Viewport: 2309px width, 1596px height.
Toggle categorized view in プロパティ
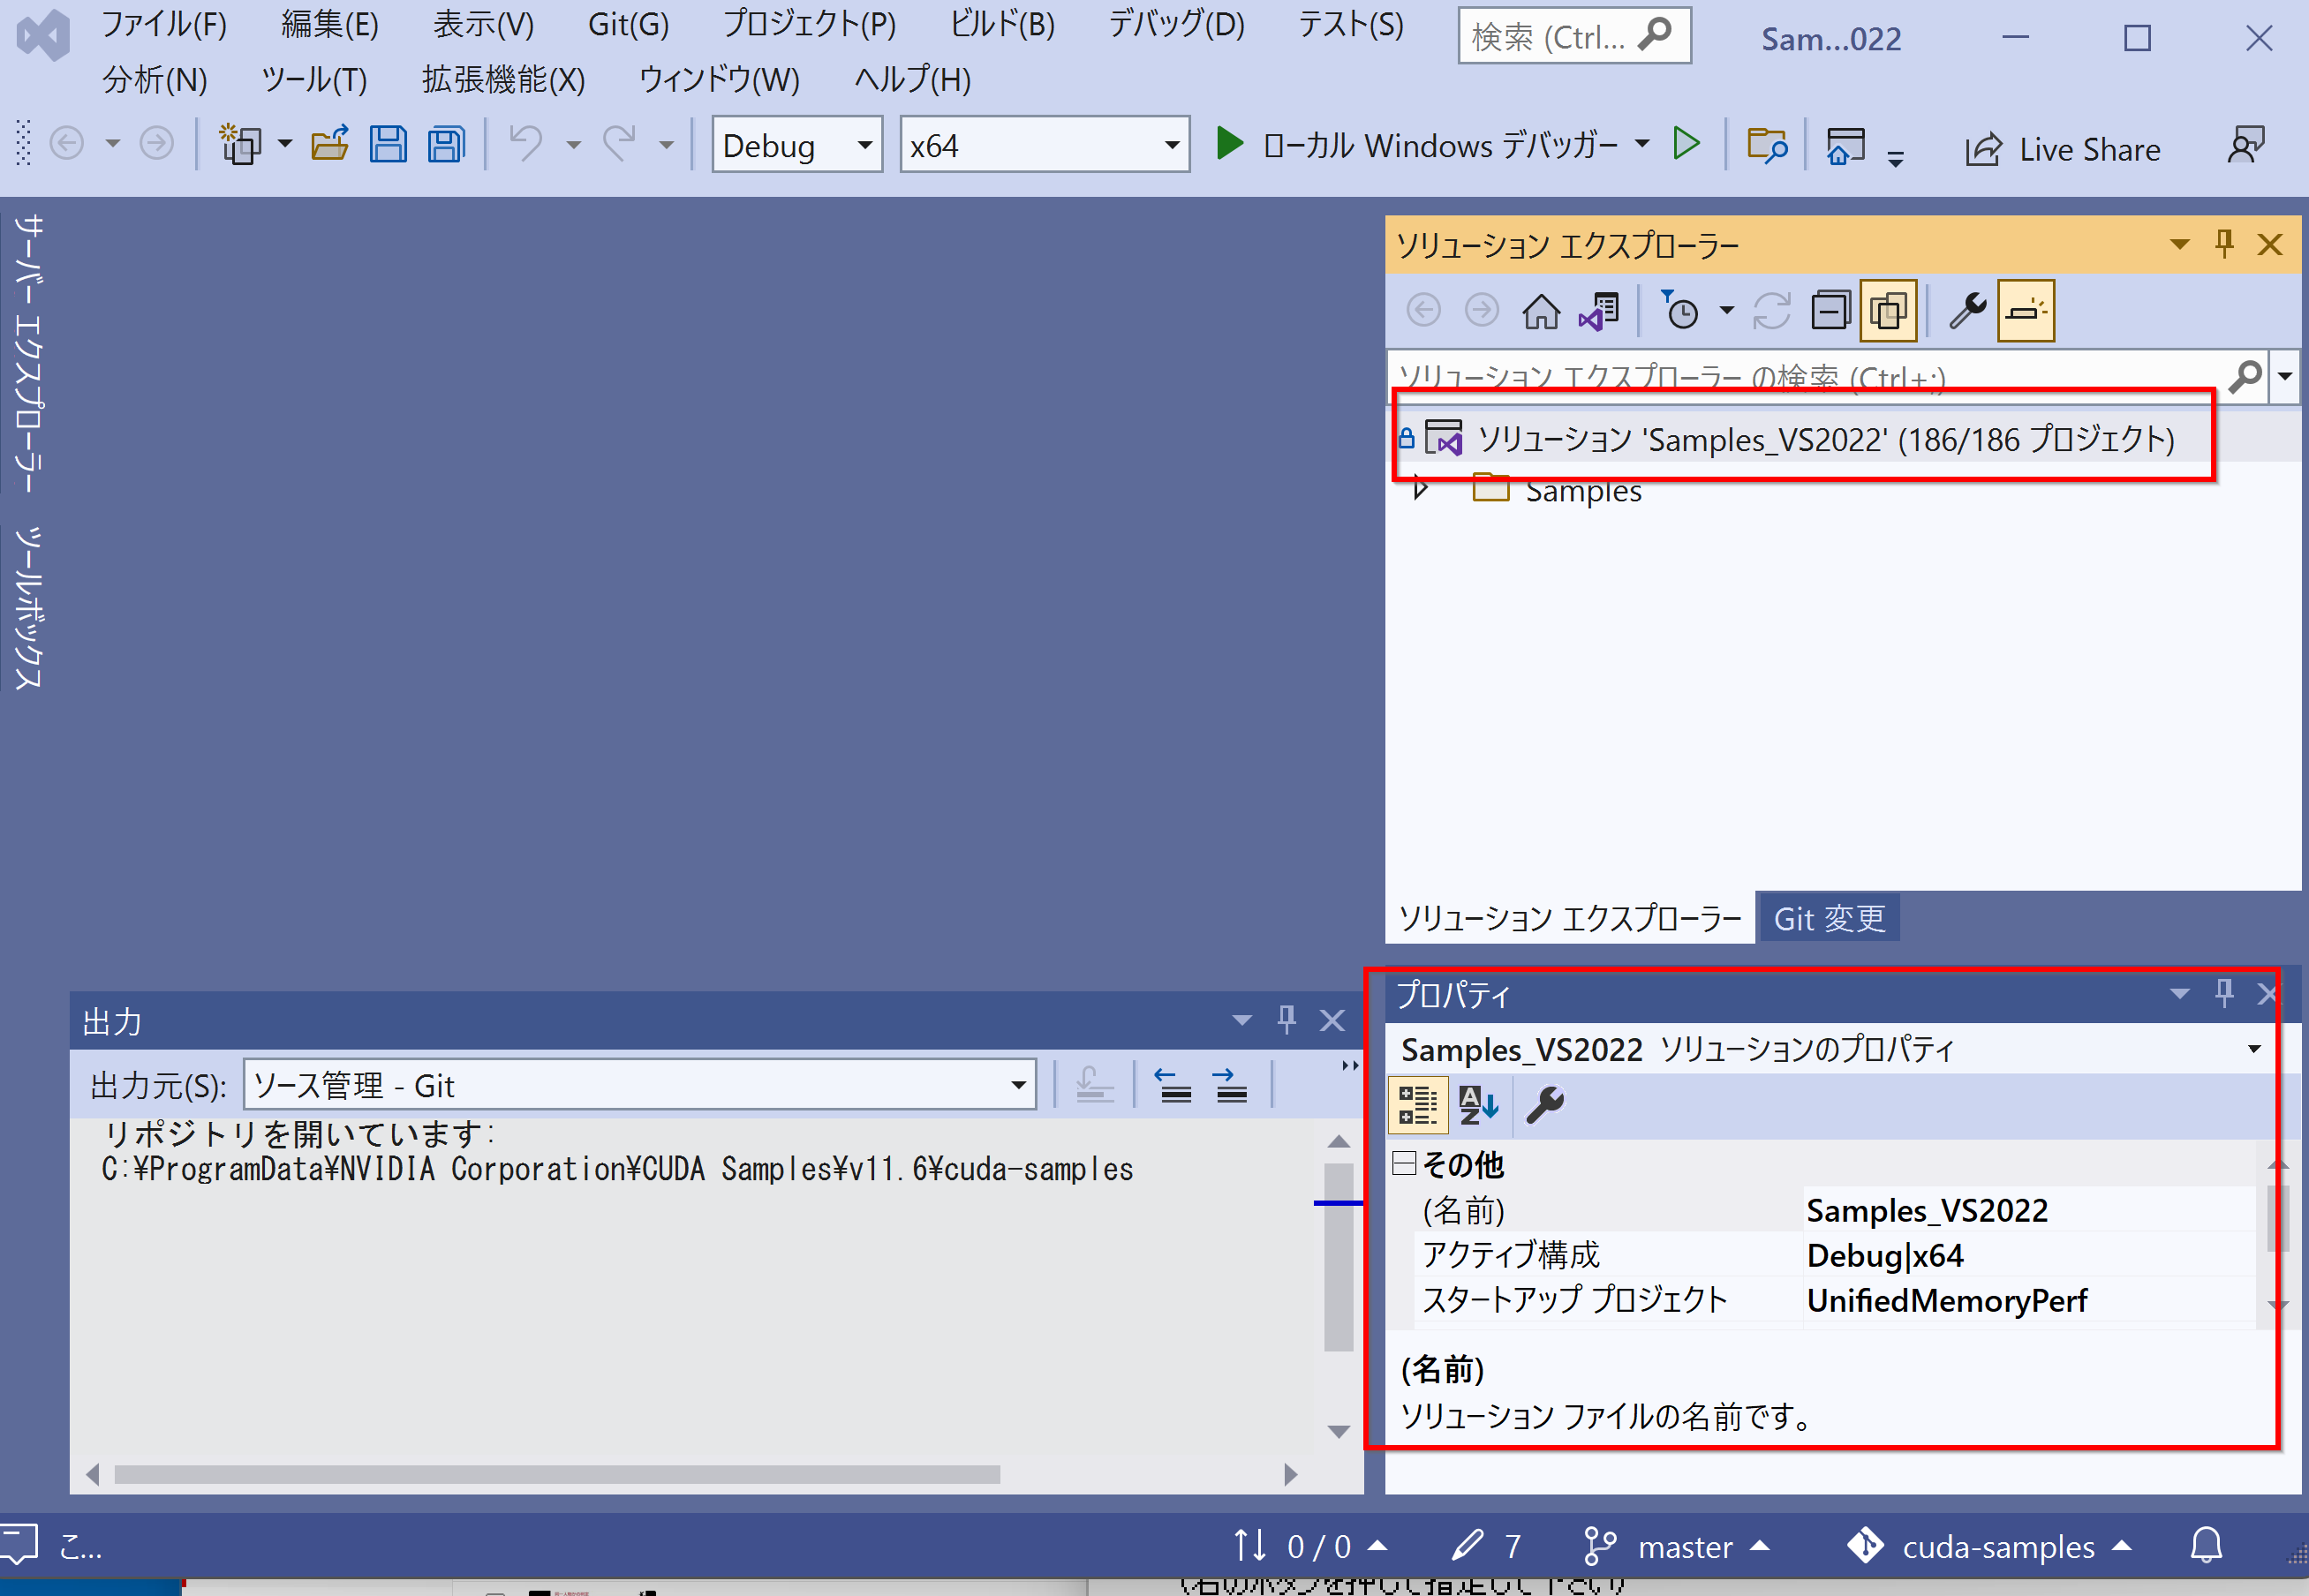pos(1417,1105)
